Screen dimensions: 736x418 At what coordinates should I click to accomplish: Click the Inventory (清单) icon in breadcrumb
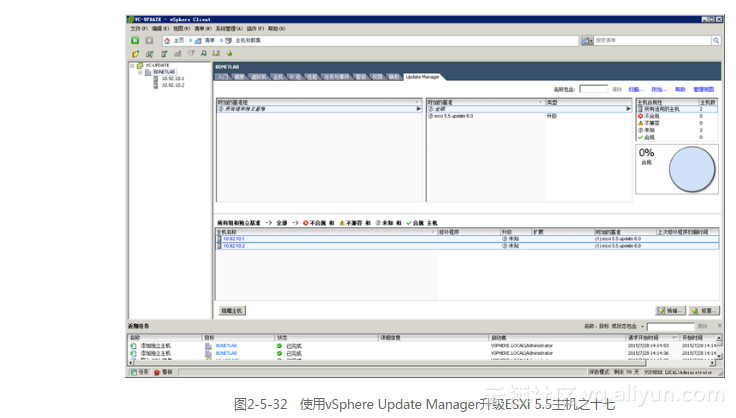198,41
